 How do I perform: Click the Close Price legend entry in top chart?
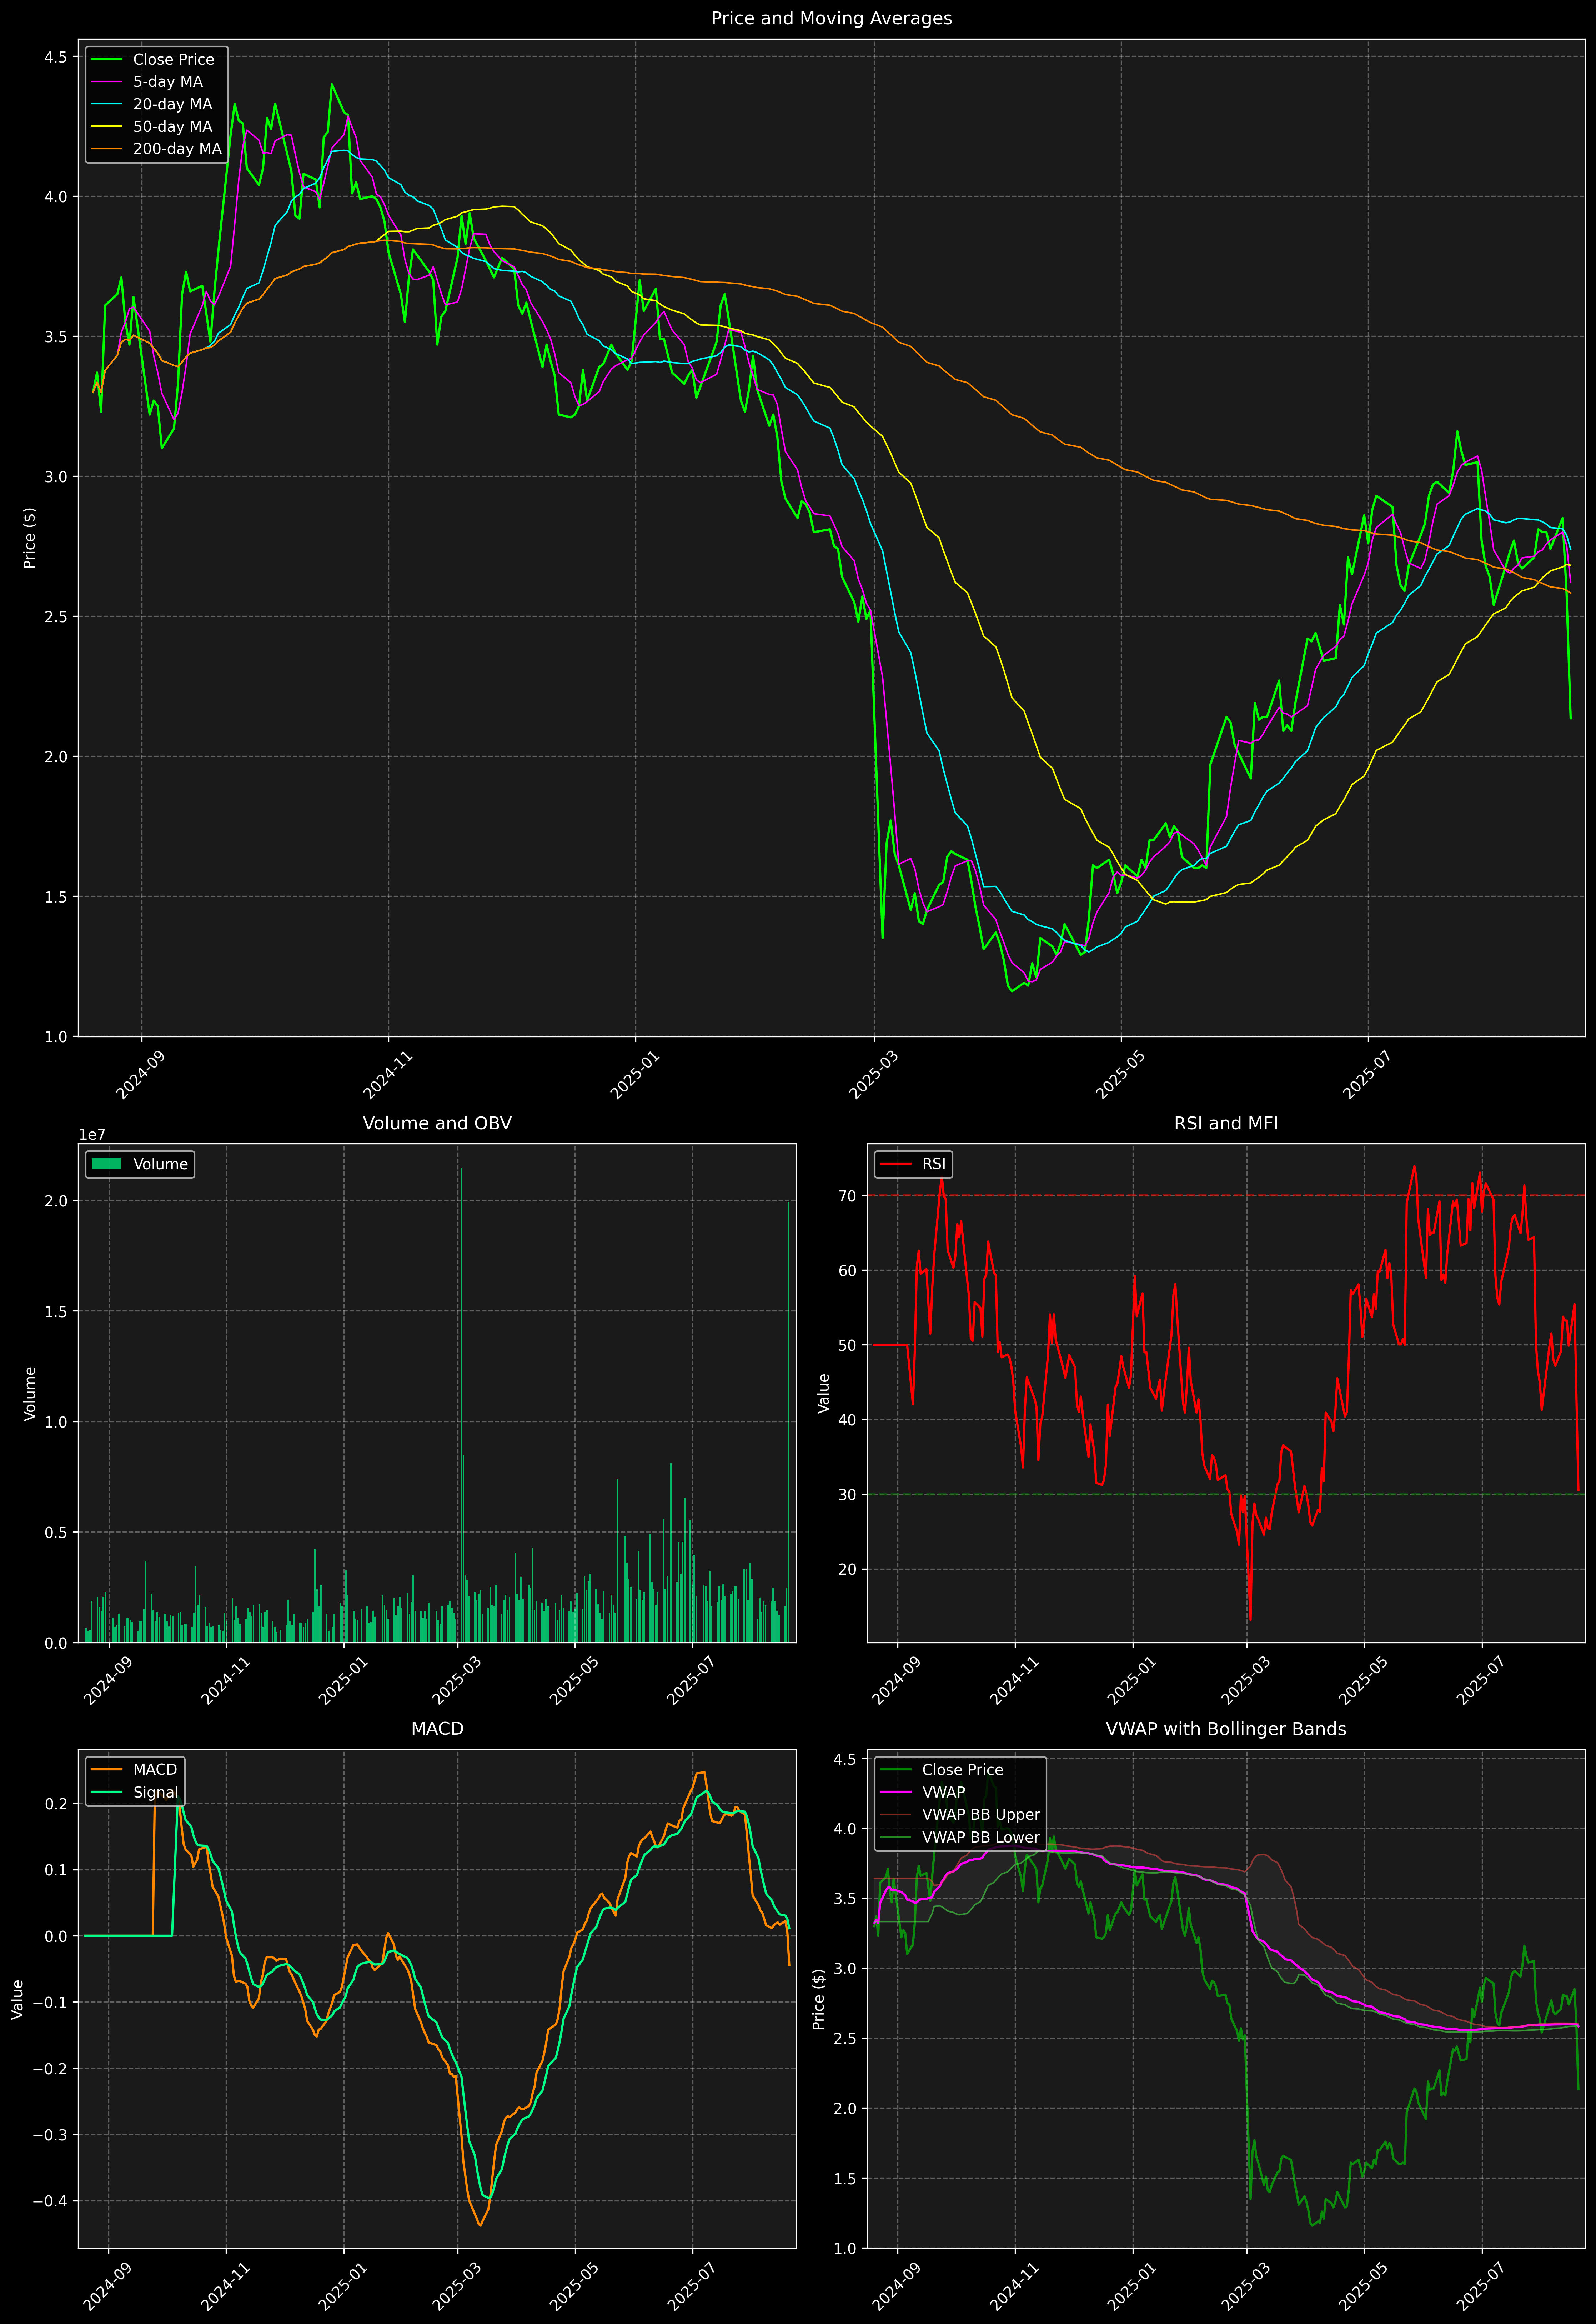coord(173,59)
